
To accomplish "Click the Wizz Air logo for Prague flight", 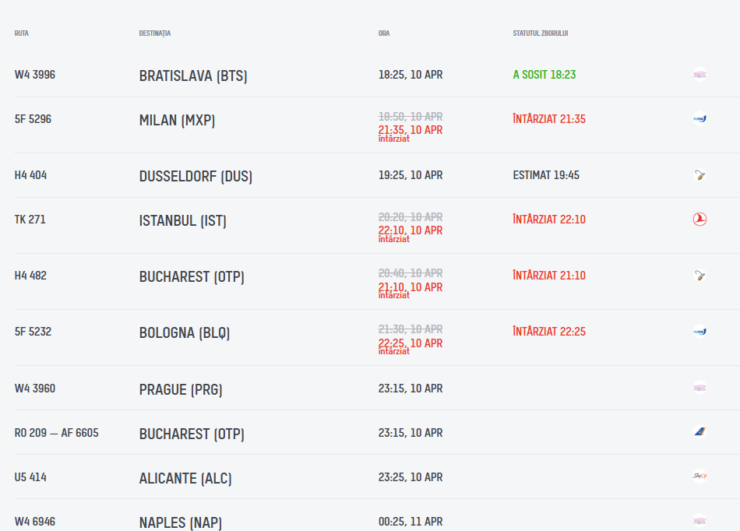I will click(700, 388).
